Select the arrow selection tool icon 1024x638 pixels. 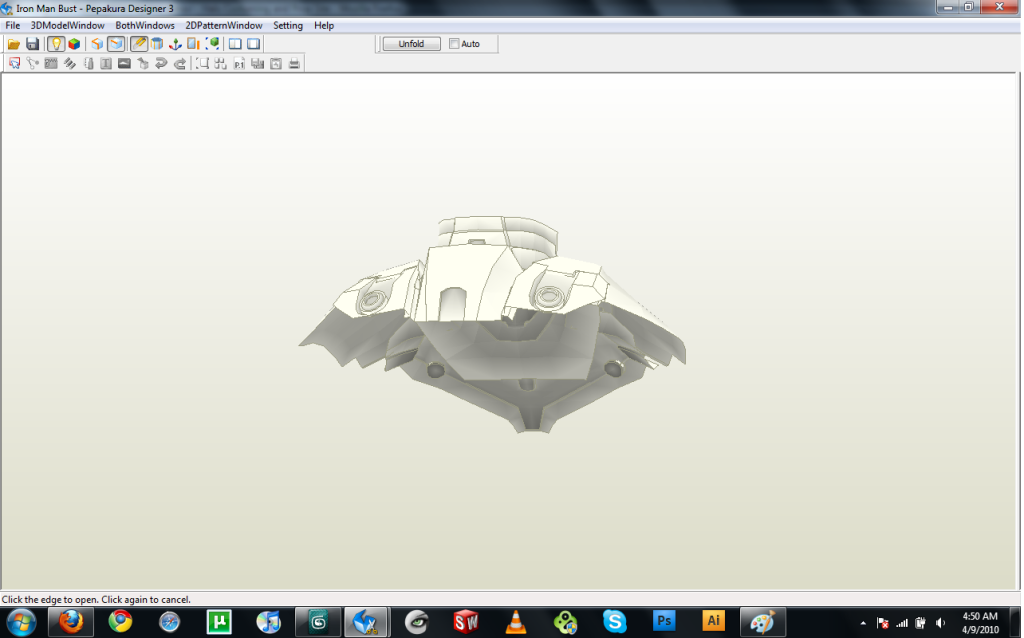14,64
